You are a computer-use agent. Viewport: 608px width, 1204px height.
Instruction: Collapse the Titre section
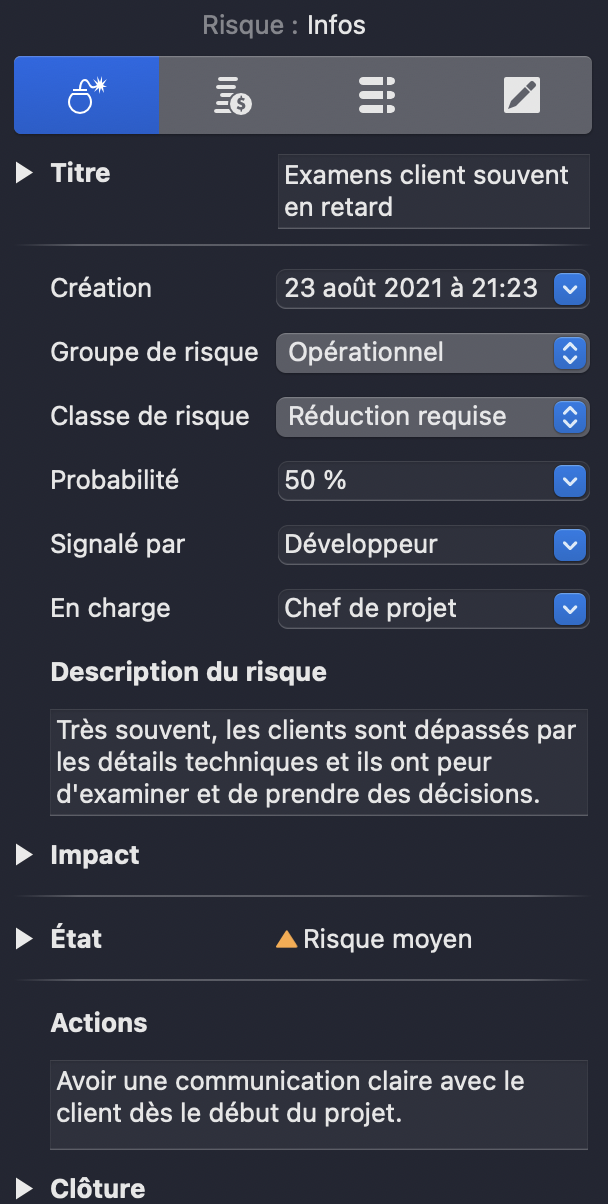pyautogui.click(x=22, y=172)
